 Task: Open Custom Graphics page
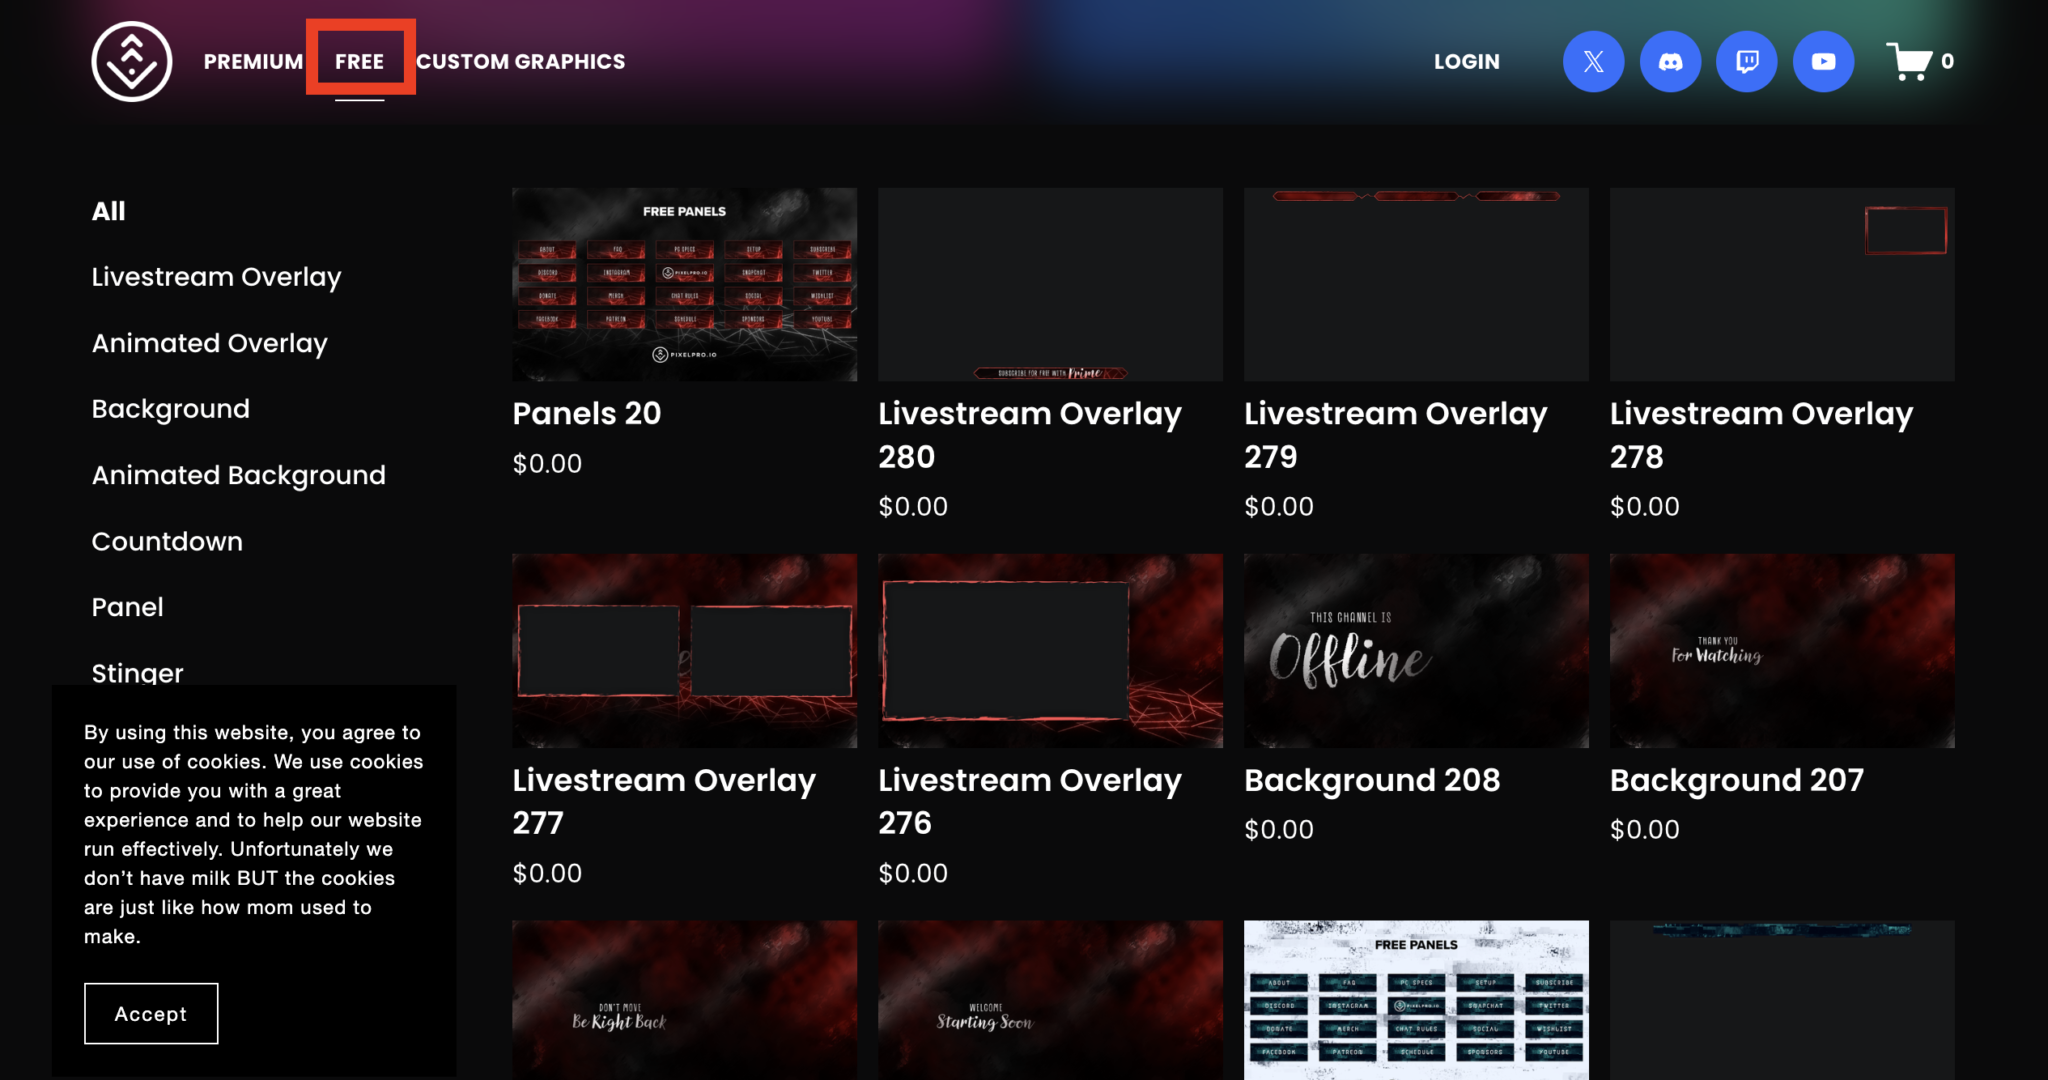point(520,61)
